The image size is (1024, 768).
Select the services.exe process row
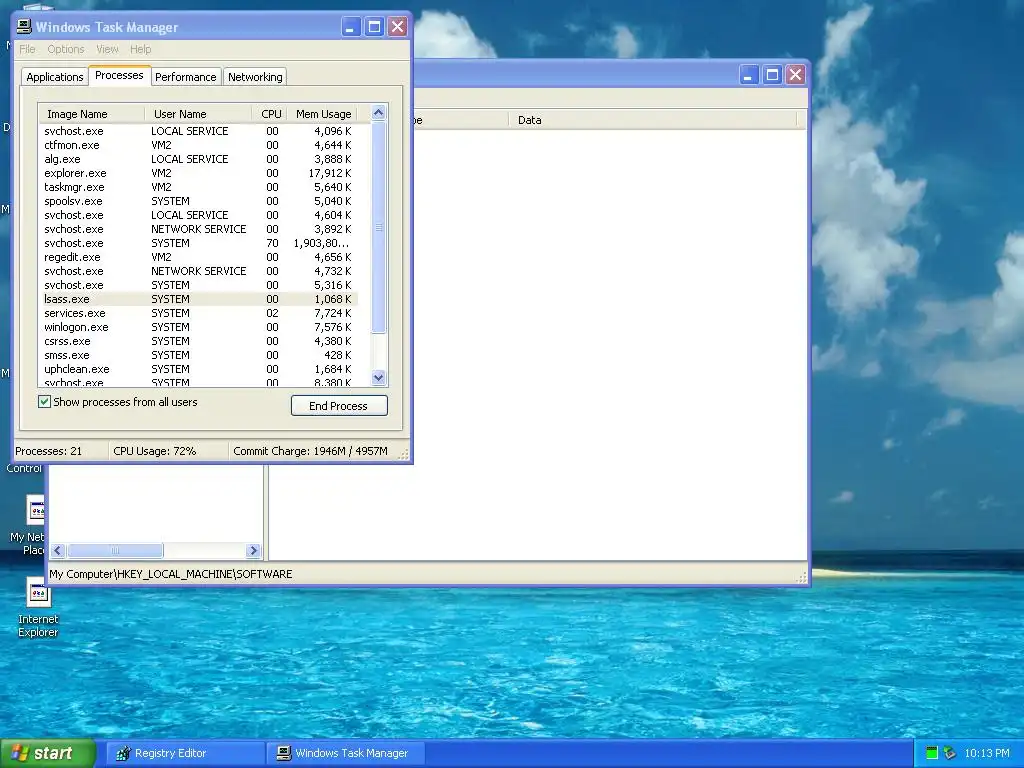coord(198,313)
